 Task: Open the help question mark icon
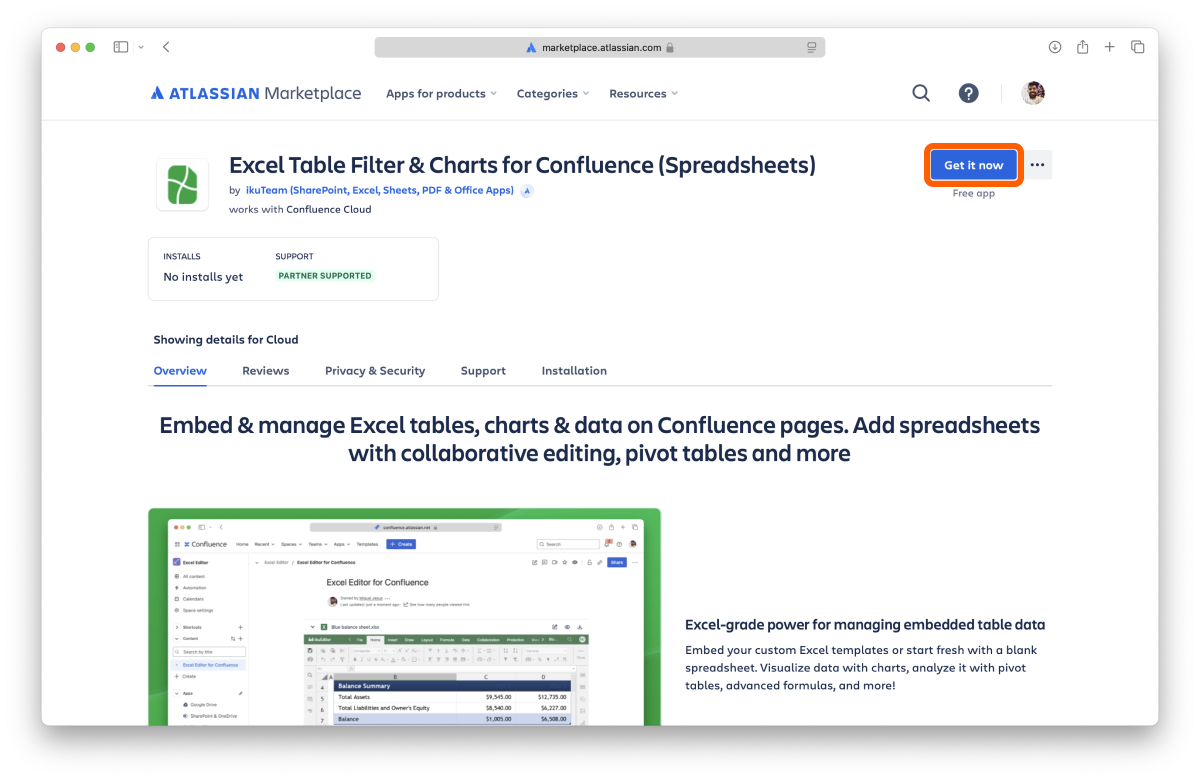(x=968, y=93)
